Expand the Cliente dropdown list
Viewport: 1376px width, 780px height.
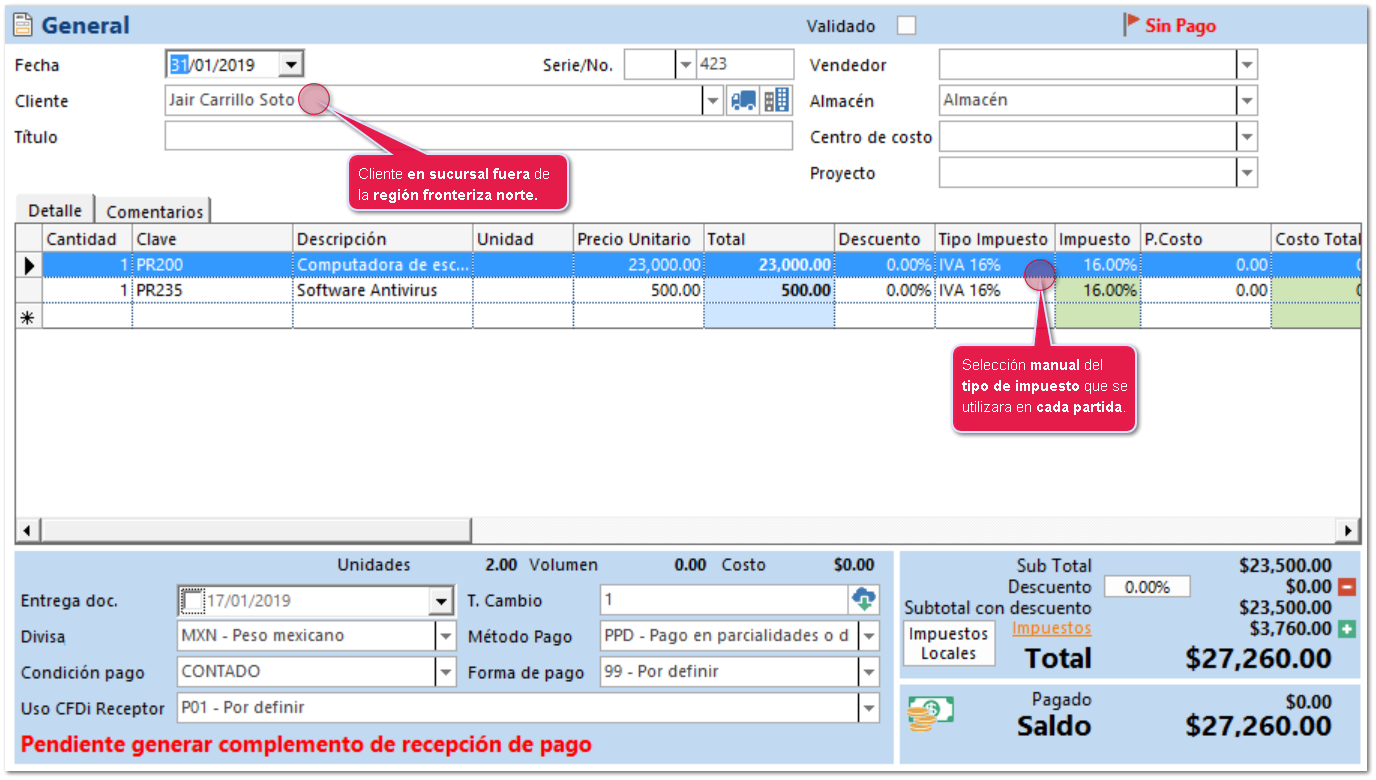coord(713,100)
